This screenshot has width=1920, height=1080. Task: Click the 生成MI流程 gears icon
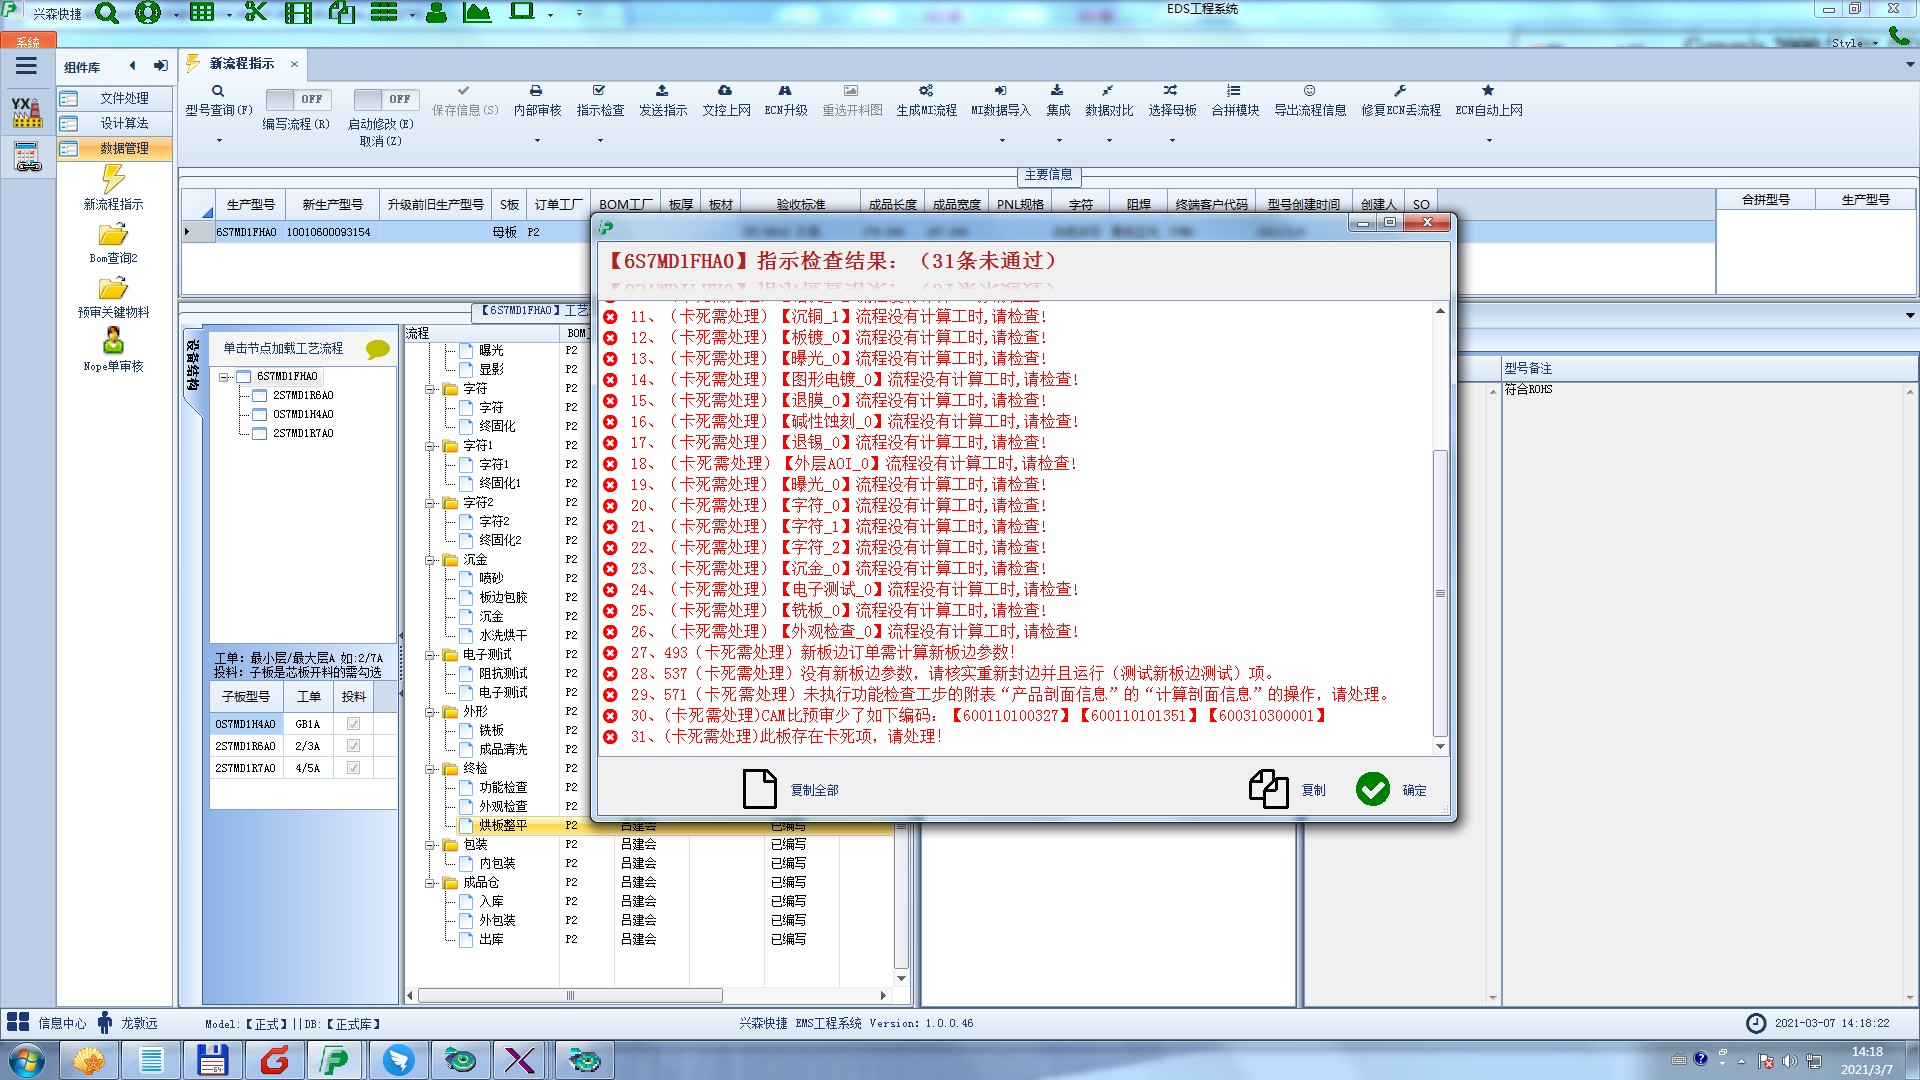point(926,91)
